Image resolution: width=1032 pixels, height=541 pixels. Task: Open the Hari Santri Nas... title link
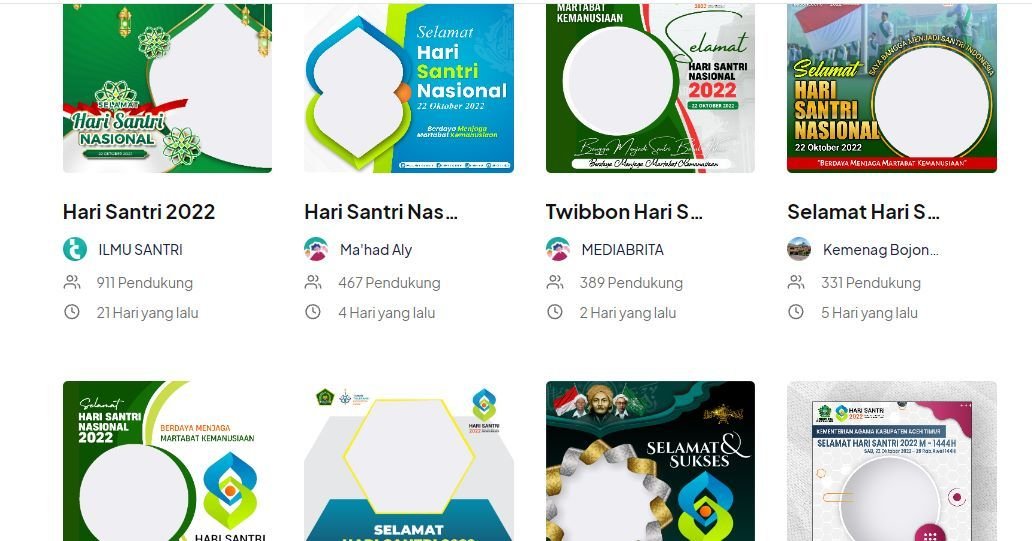(380, 212)
